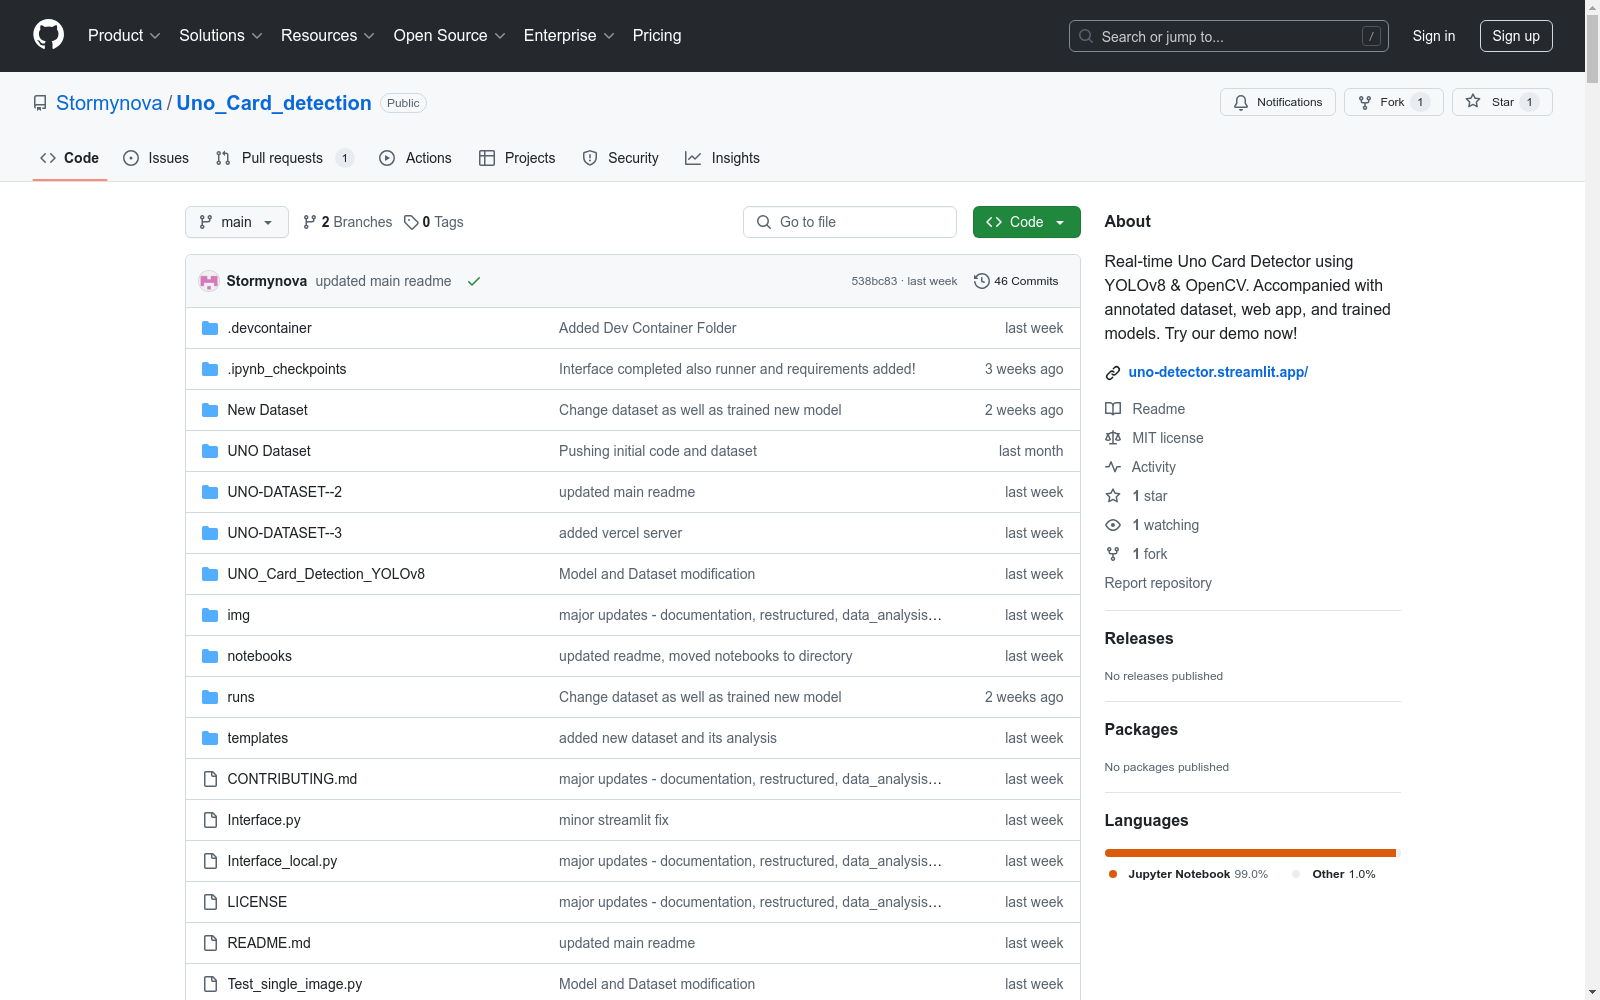Viewport: 1600px width, 1000px height.
Task: Click the Sign in link
Action: tap(1434, 36)
